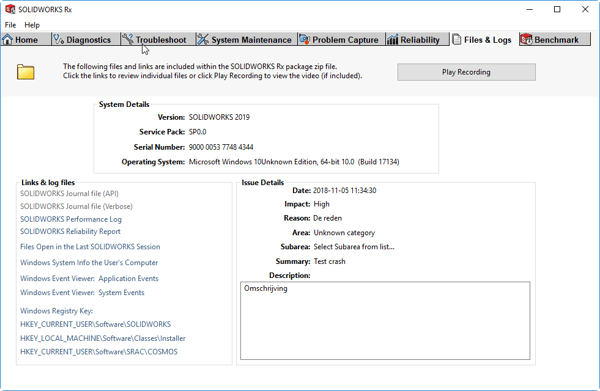Go to the Troubleshoot tab label

(161, 40)
